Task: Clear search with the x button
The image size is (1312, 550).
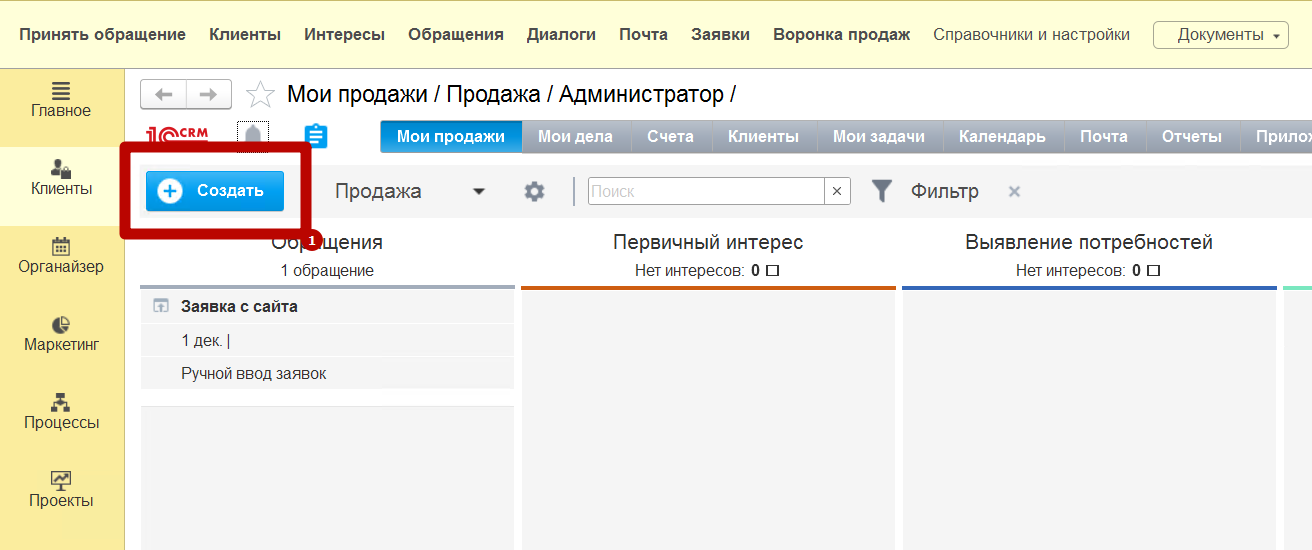Action: pos(837,192)
